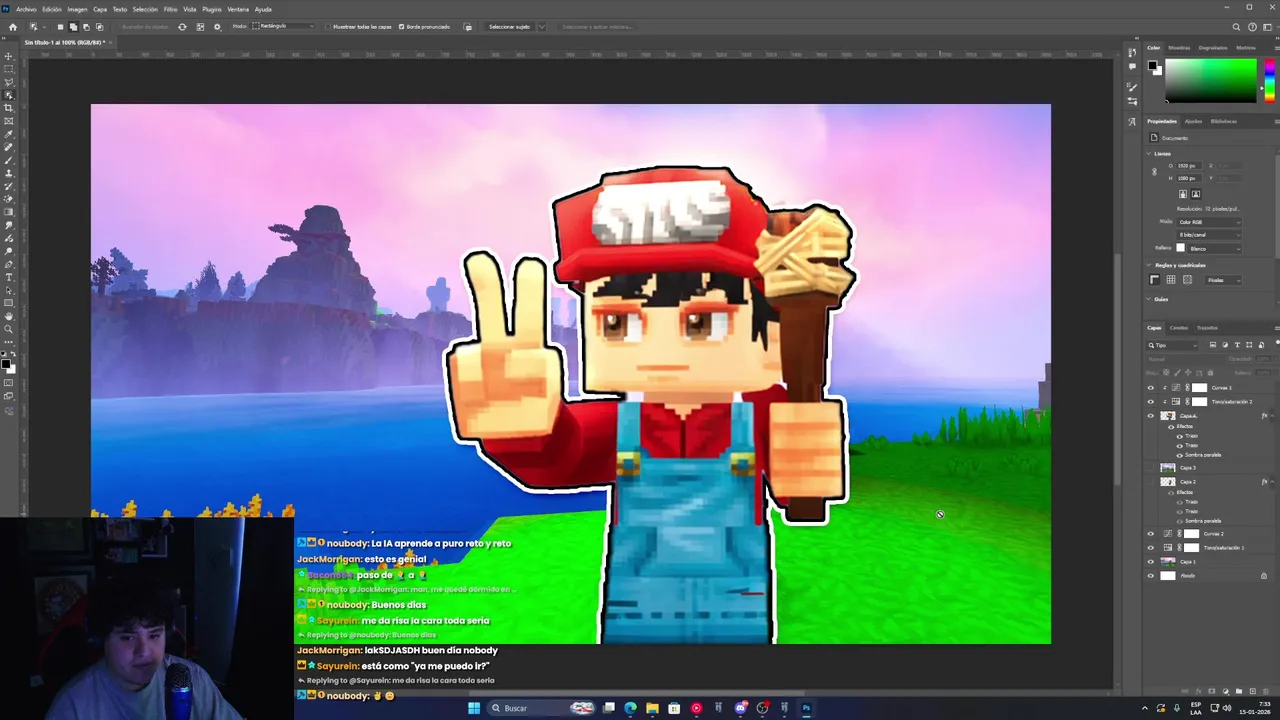Open the layer filter Tipo dropdown

(x=1172, y=345)
